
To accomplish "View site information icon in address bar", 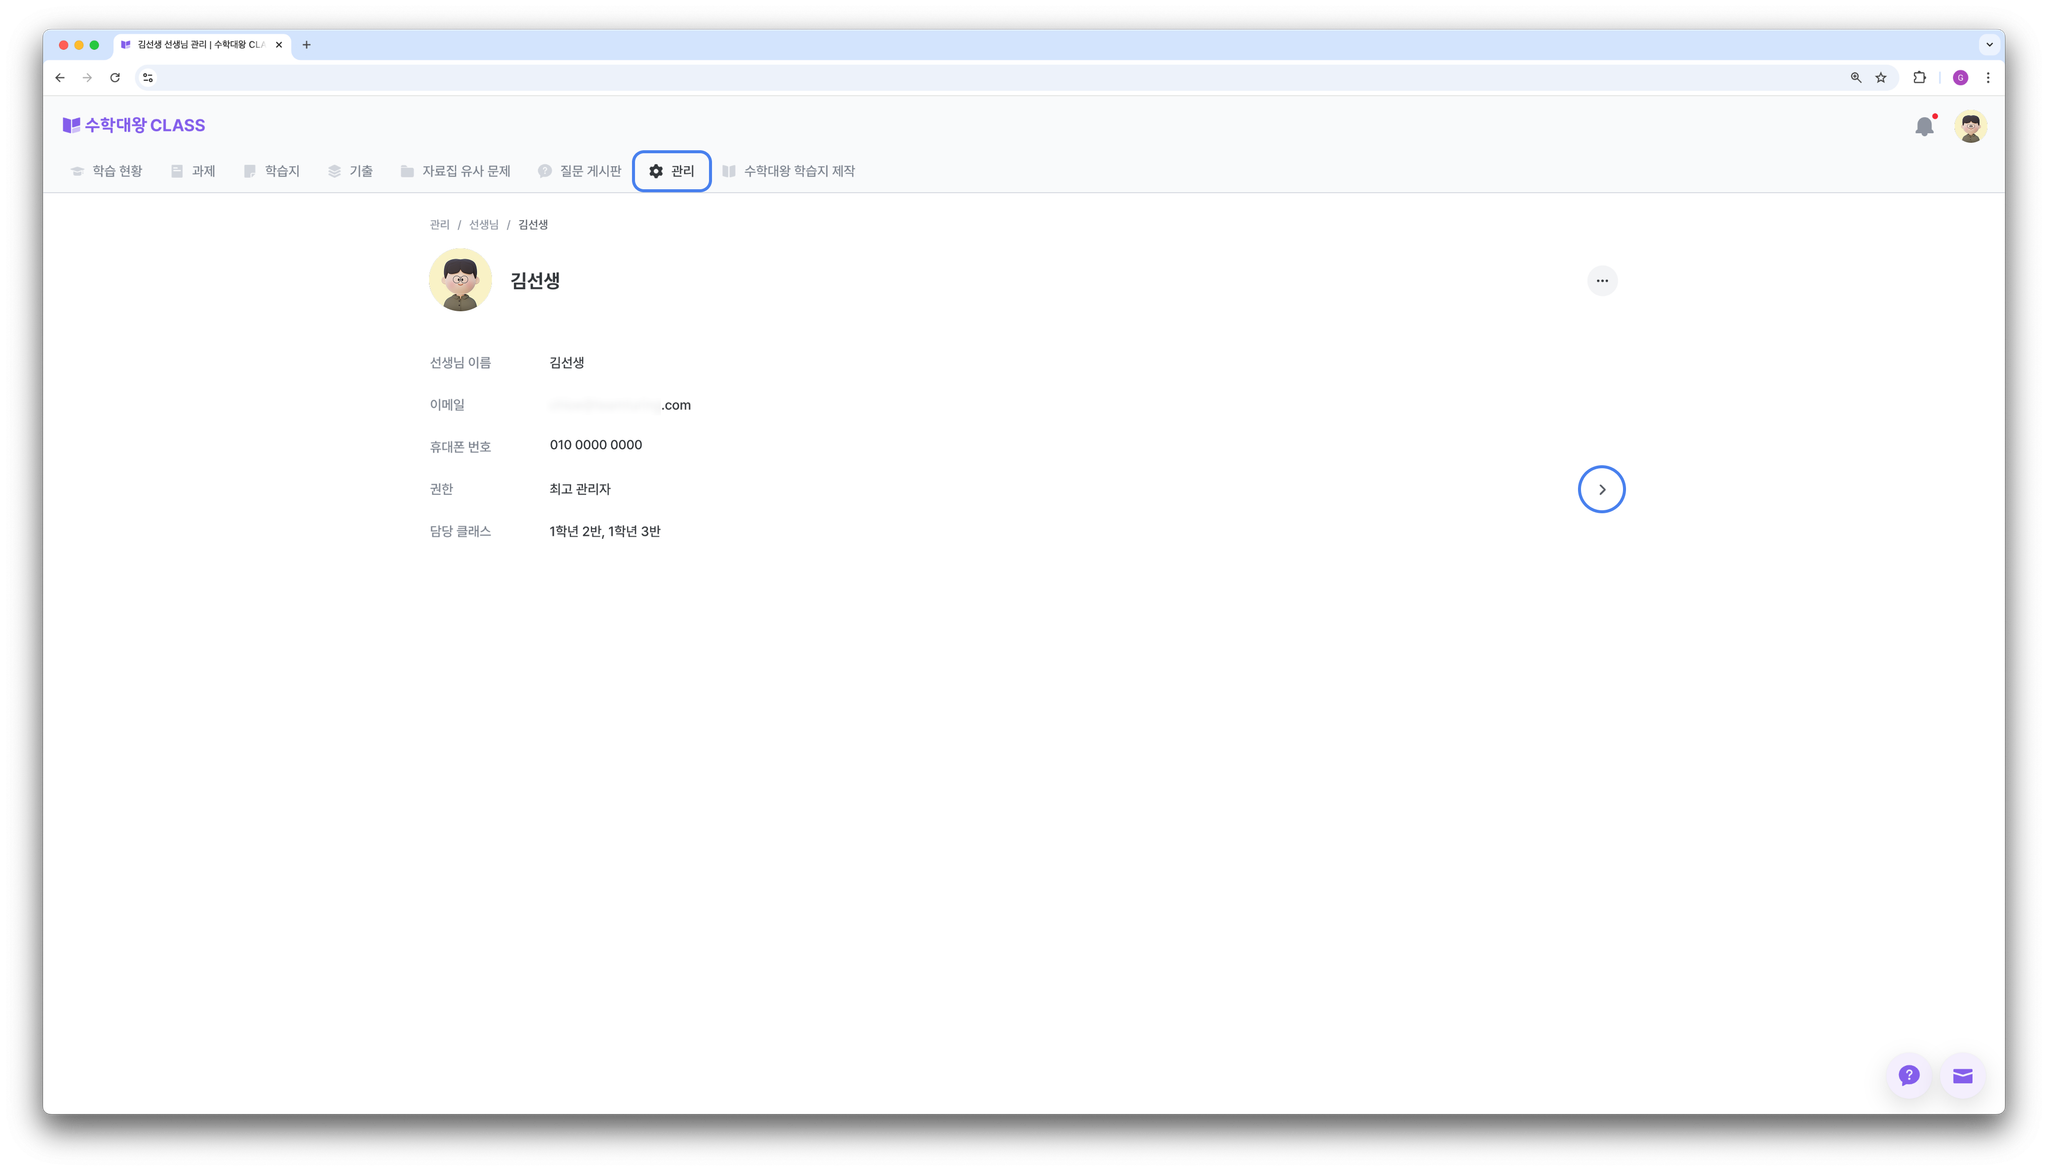I will pos(148,78).
